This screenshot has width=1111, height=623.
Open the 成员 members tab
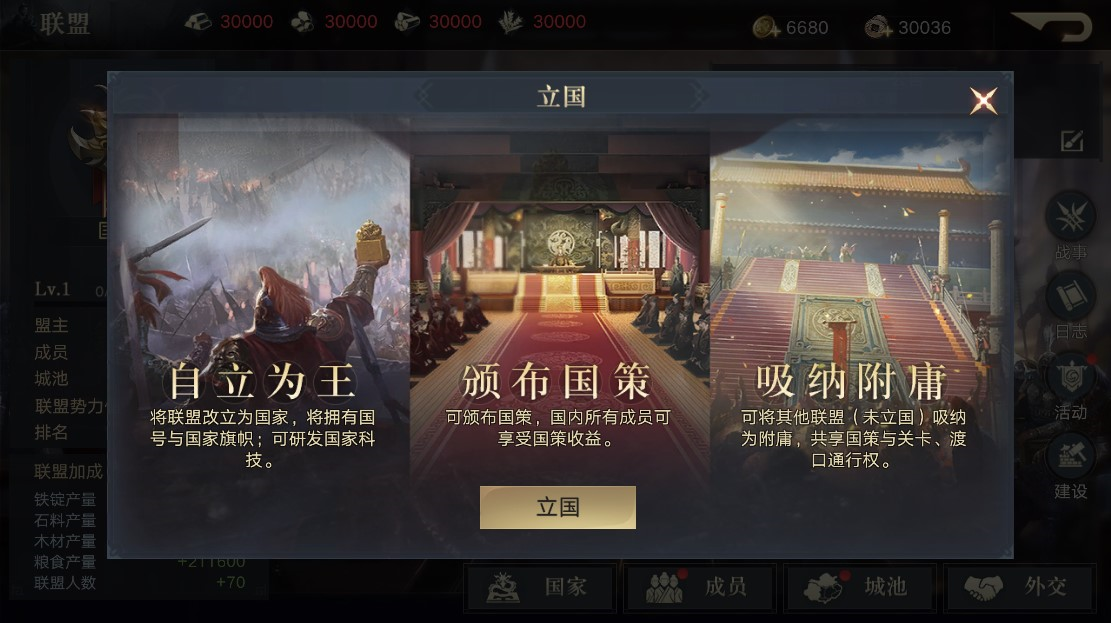(x=700, y=588)
